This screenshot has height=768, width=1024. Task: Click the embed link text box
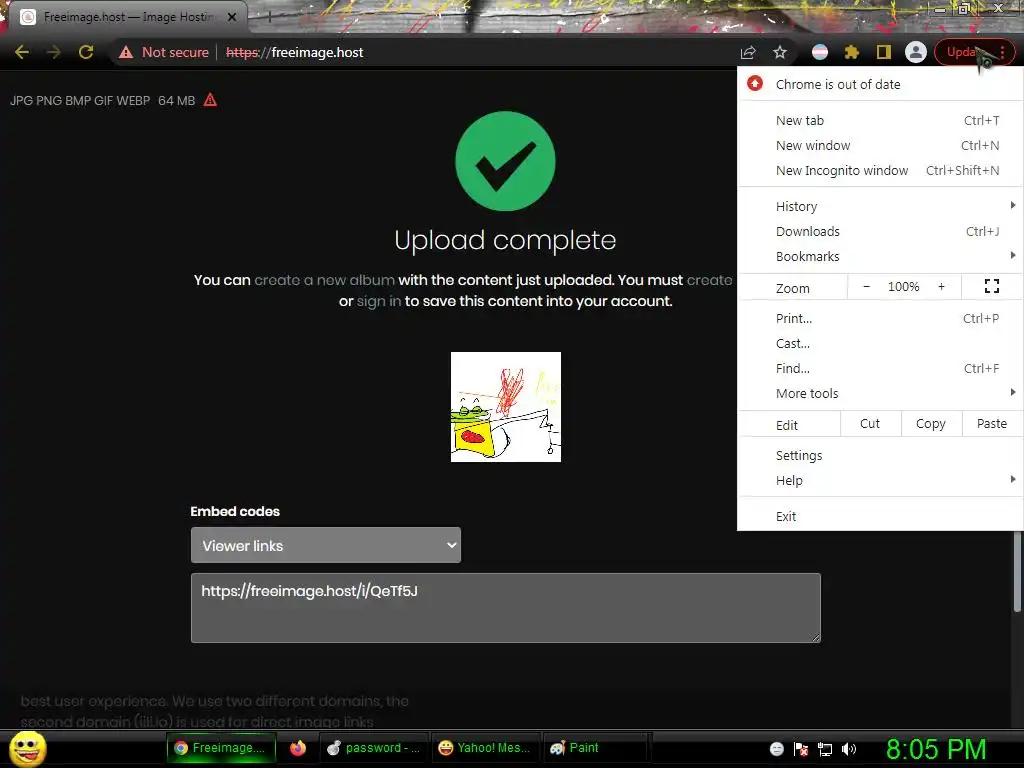click(505, 608)
